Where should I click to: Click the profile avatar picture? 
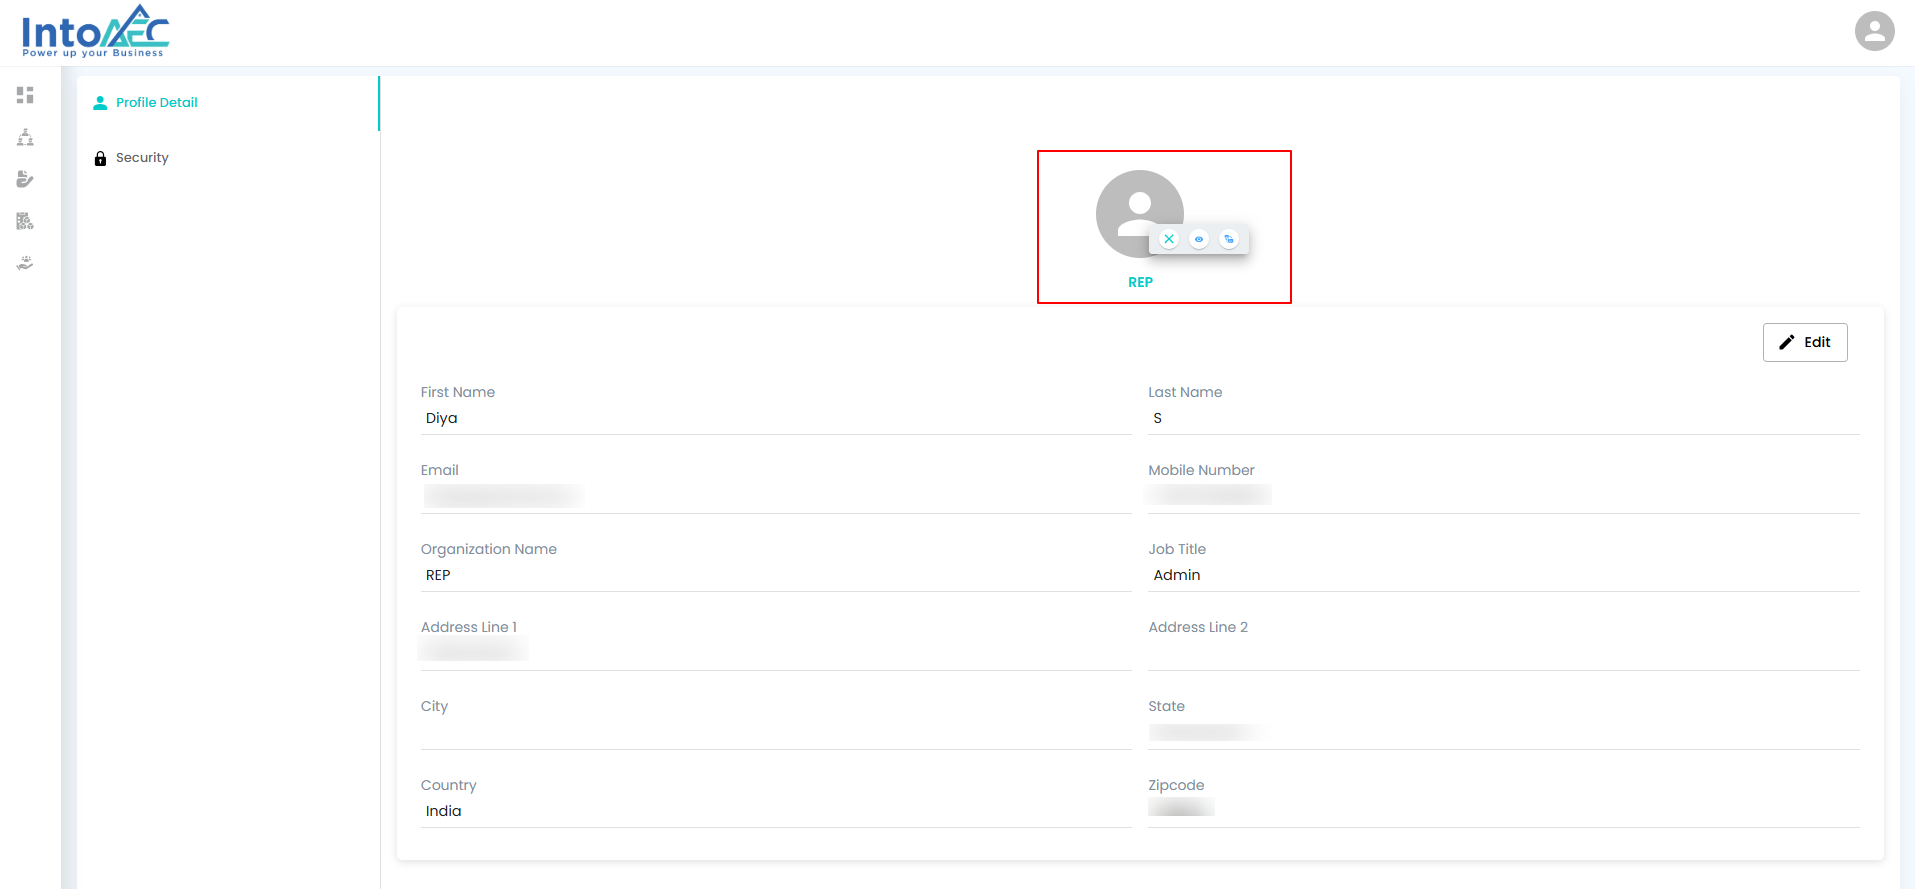[x=1139, y=213]
